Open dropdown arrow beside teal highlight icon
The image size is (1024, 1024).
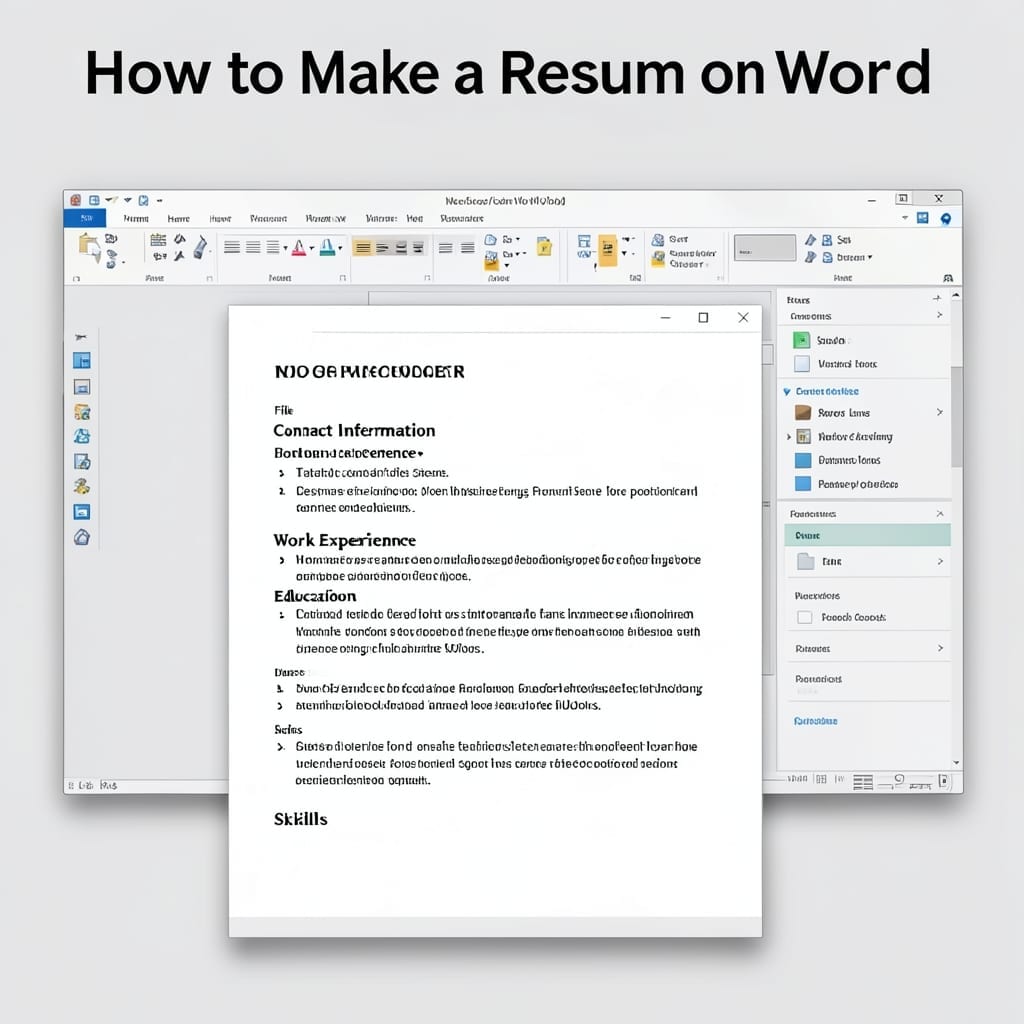pyautogui.click(x=340, y=248)
